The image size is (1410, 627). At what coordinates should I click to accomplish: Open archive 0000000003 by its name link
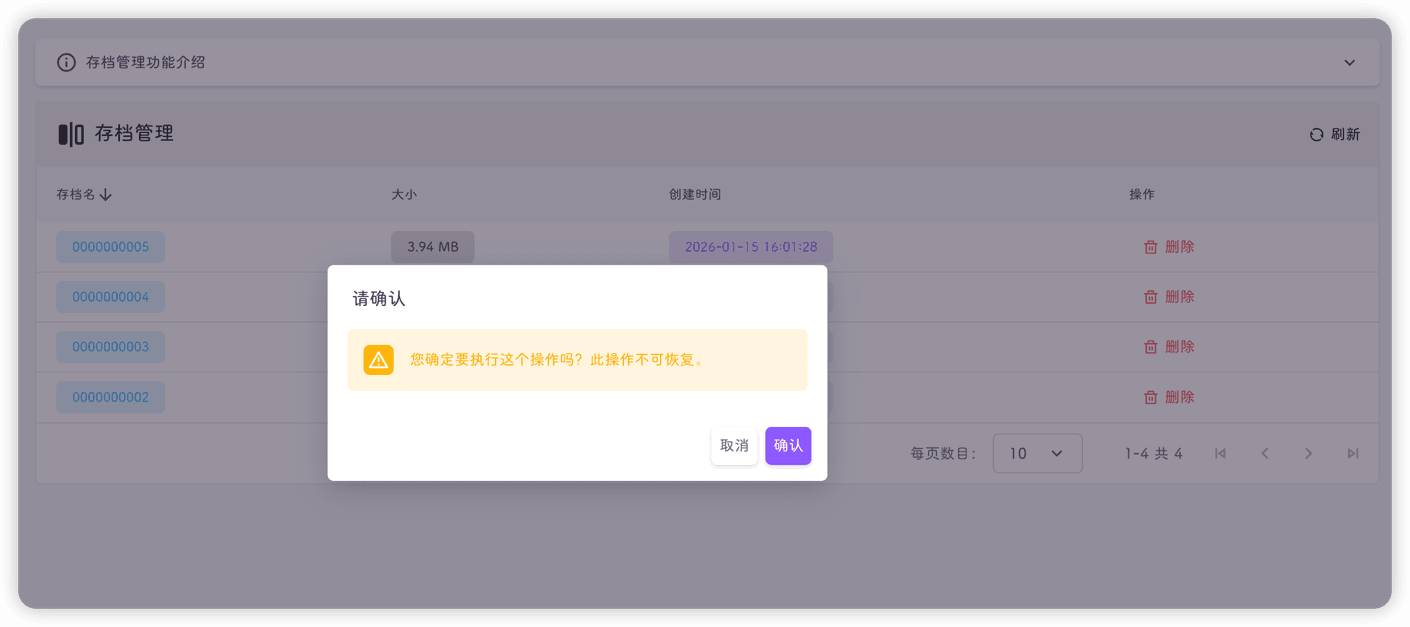pos(110,346)
